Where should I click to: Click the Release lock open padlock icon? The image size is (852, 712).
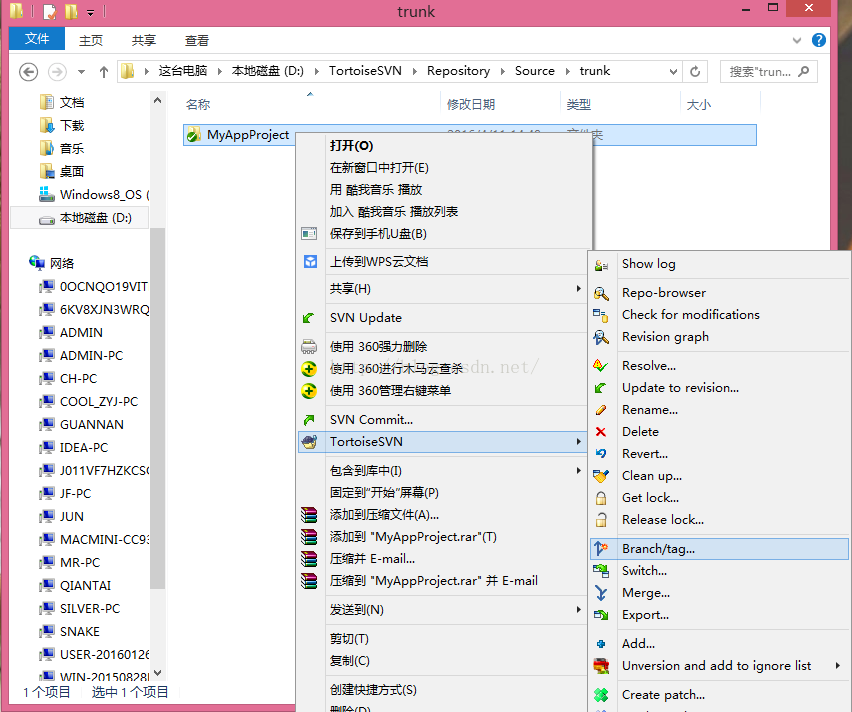601,520
